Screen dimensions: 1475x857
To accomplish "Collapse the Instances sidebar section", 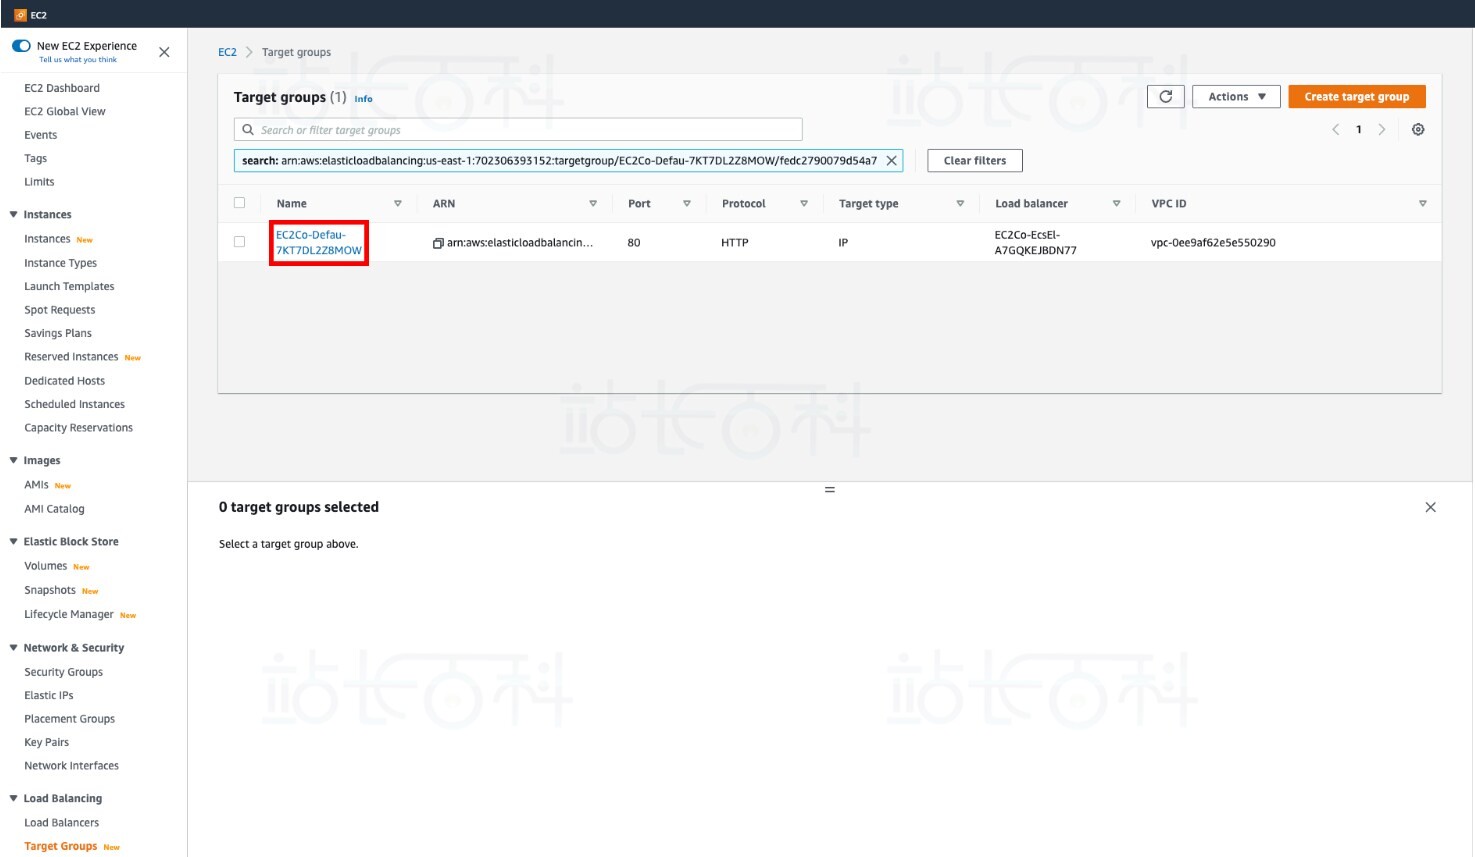I will [x=13, y=215].
